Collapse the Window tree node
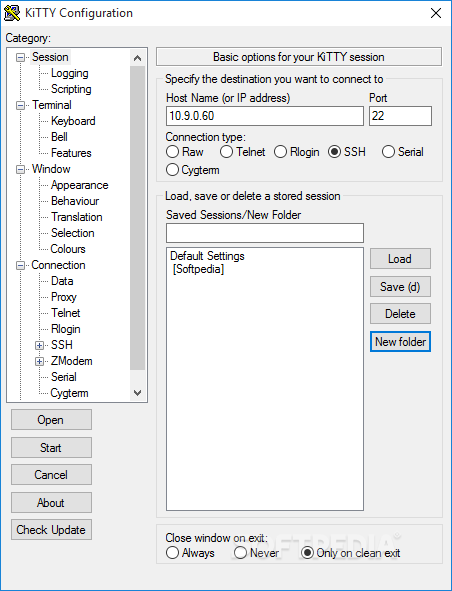452x591 pixels. pos(20,169)
